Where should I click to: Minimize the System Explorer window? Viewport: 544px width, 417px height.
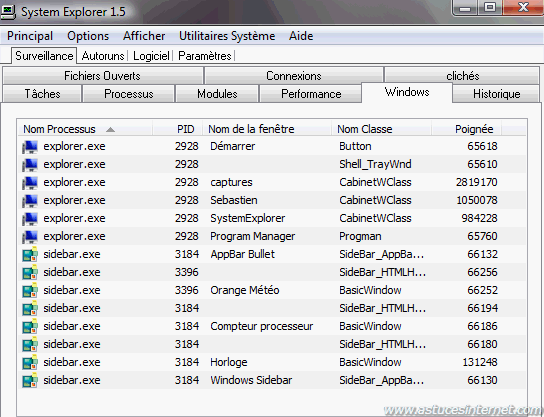coord(466,7)
